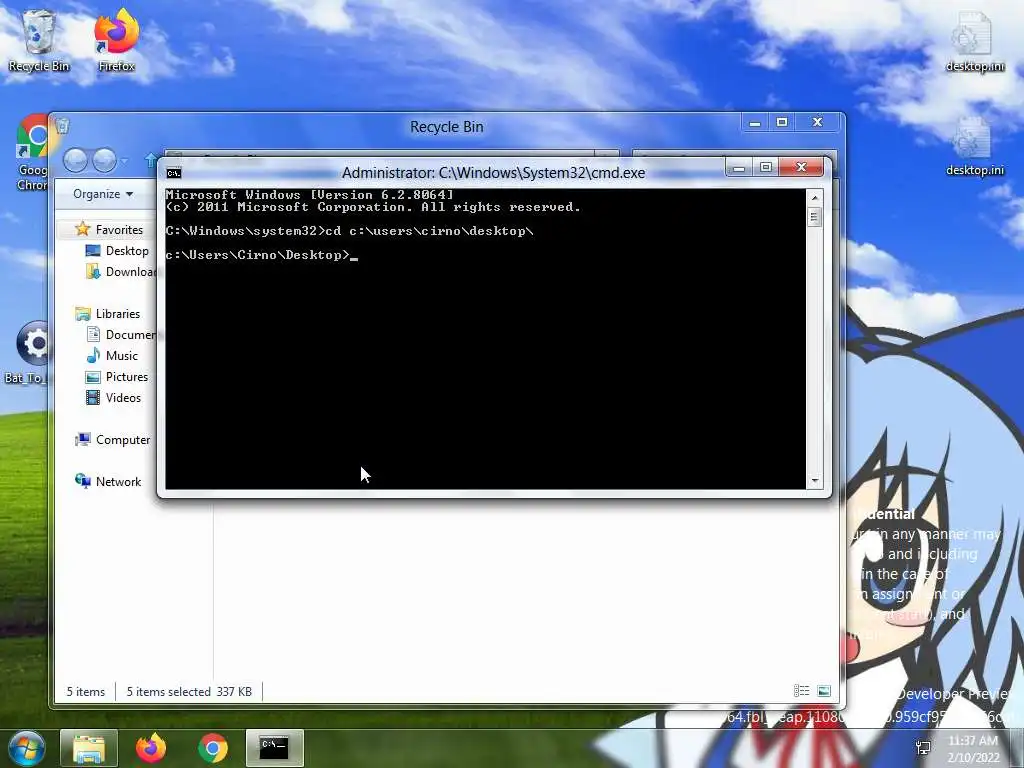Open the Organize dropdown menu
Viewport: 1024px width, 768px height.
click(x=103, y=194)
